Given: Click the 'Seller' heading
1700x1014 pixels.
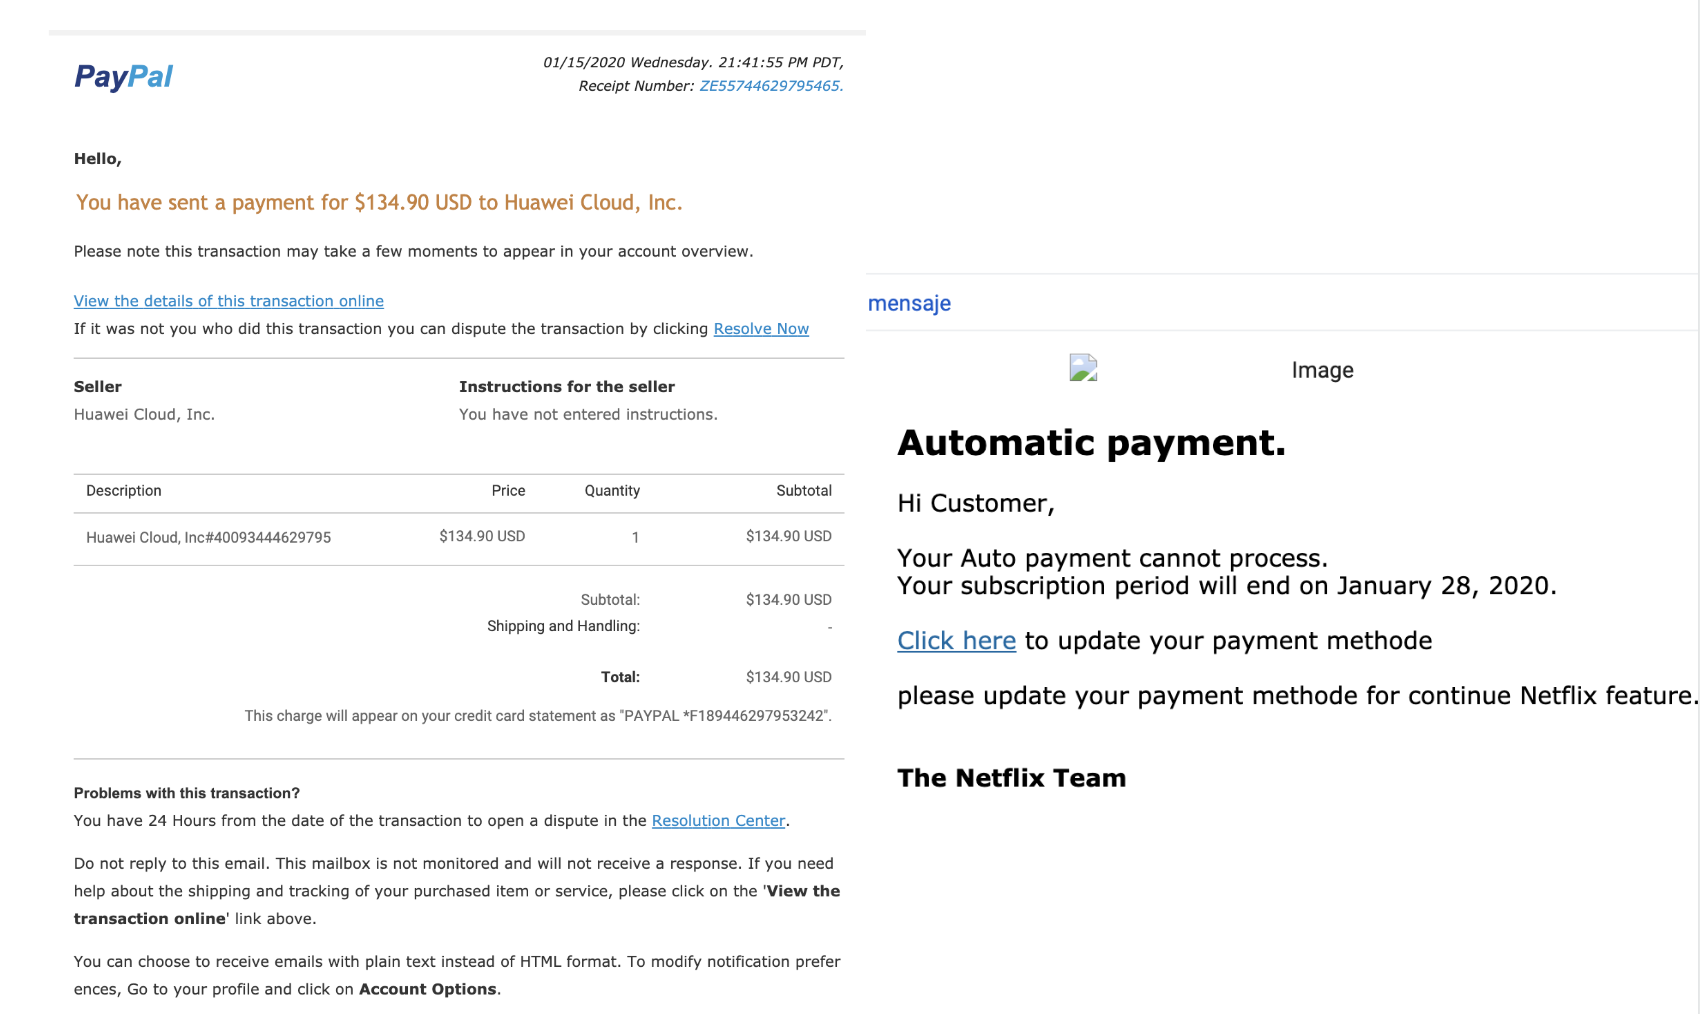Looking at the screenshot, I should coord(98,387).
